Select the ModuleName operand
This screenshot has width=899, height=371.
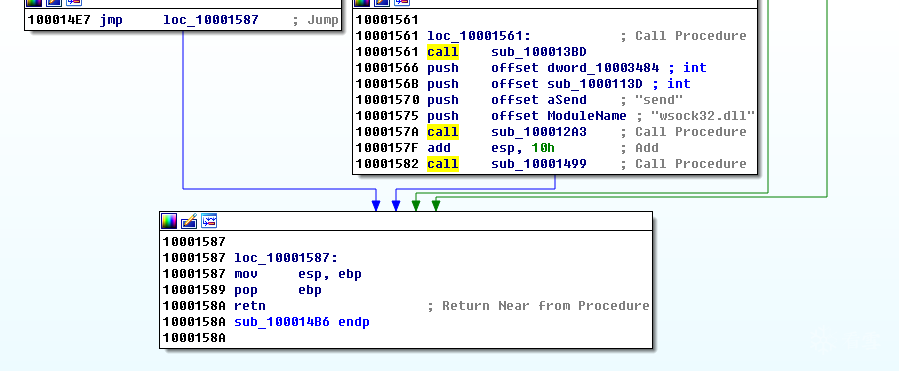(x=587, y=116)
